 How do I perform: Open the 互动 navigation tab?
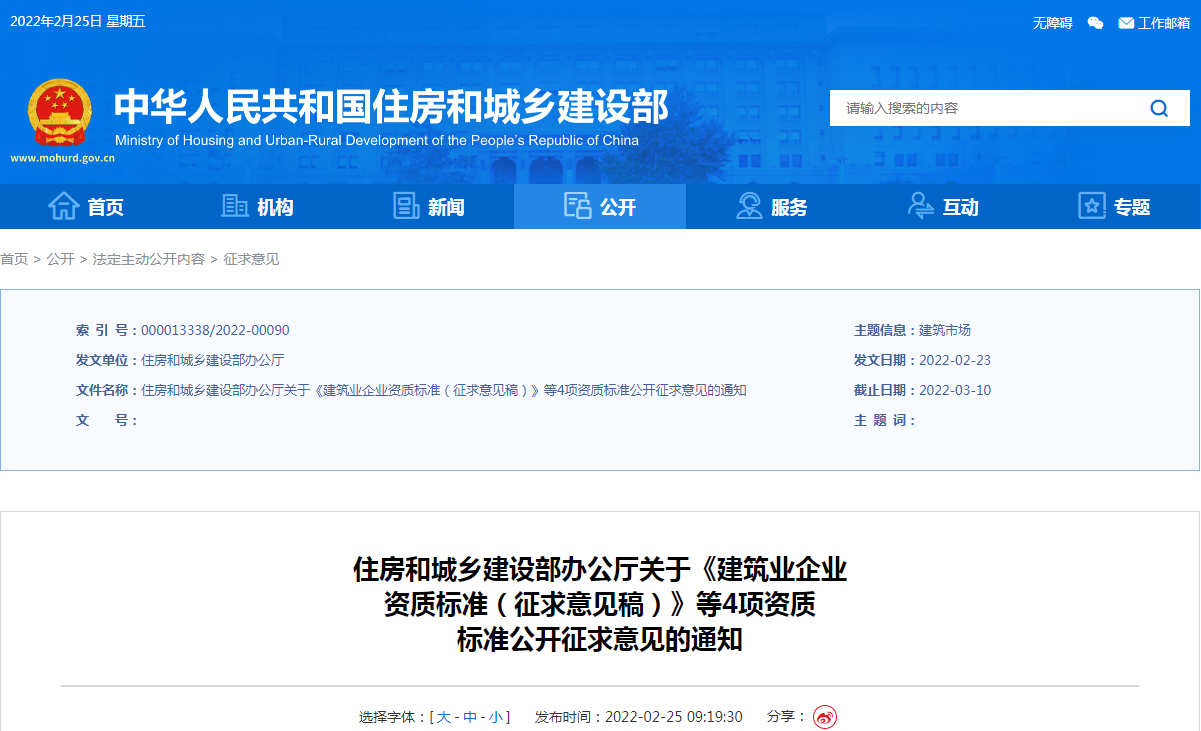943,207
